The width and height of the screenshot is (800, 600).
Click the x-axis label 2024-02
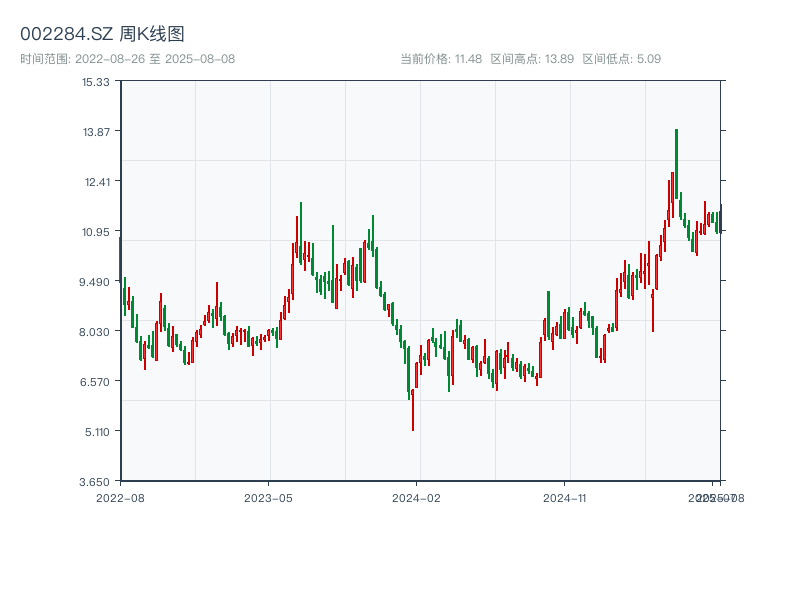point(416,498)
